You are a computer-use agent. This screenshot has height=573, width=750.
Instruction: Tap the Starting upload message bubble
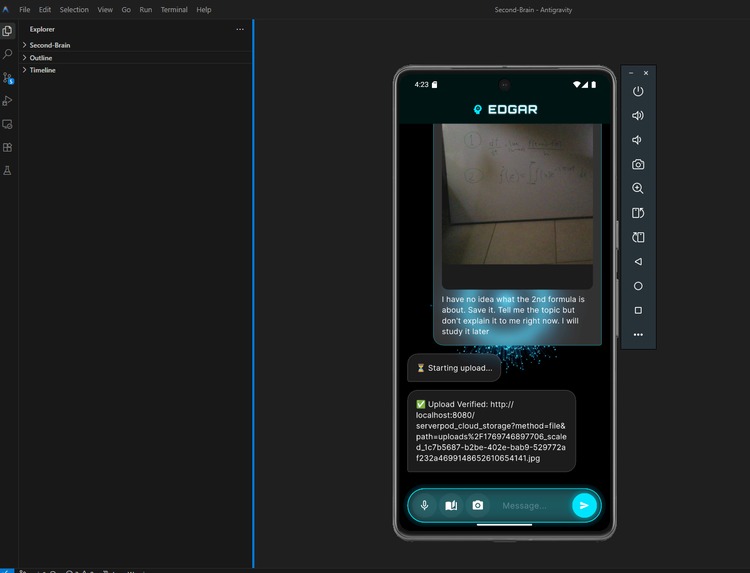point(454,368)
